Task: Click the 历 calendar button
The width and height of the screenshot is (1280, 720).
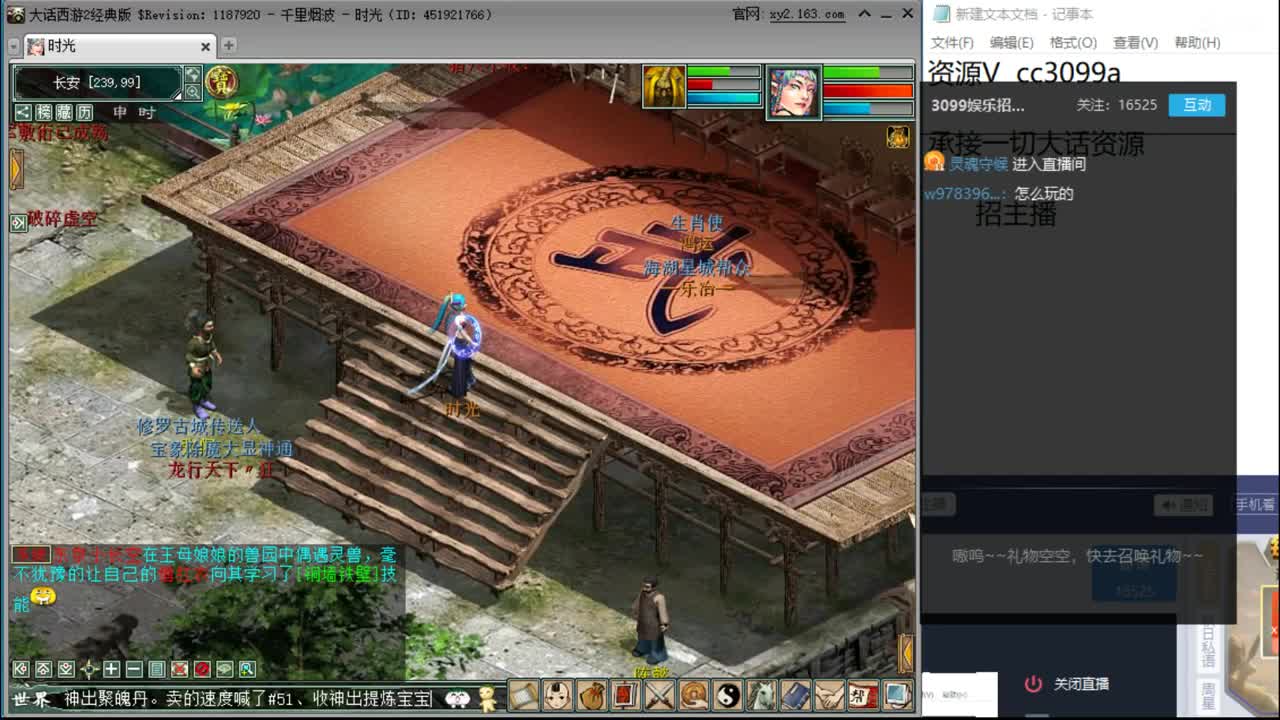Action: point(85,112)
